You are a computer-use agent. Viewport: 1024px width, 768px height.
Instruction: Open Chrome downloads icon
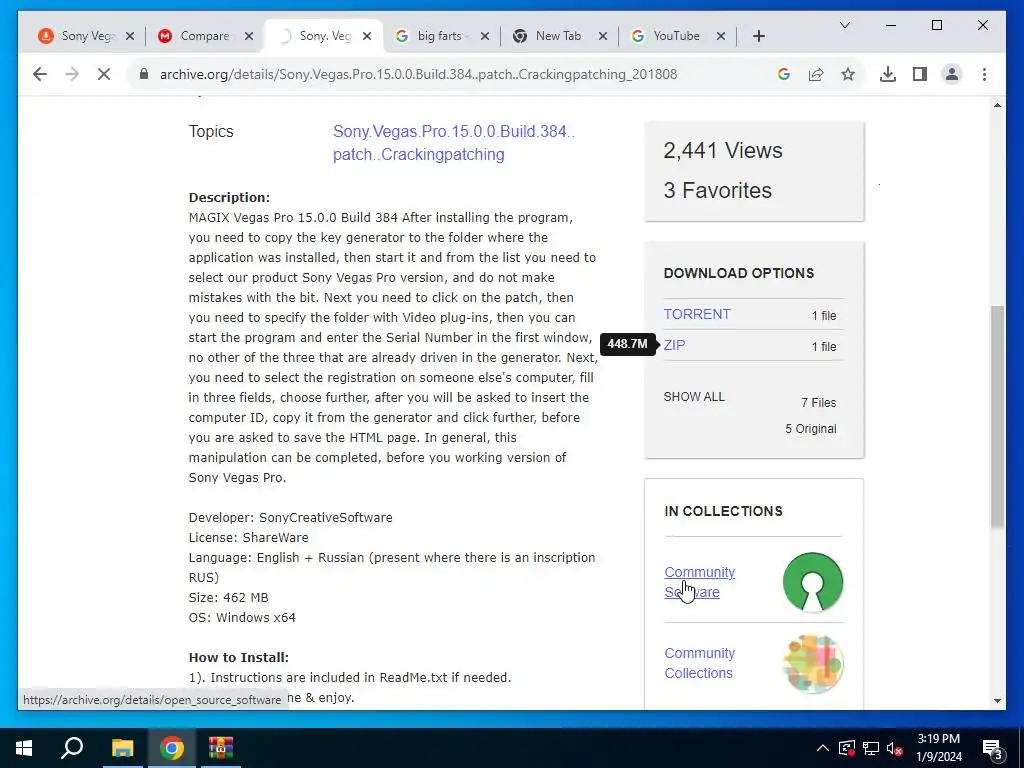click(x=888, y=74)
